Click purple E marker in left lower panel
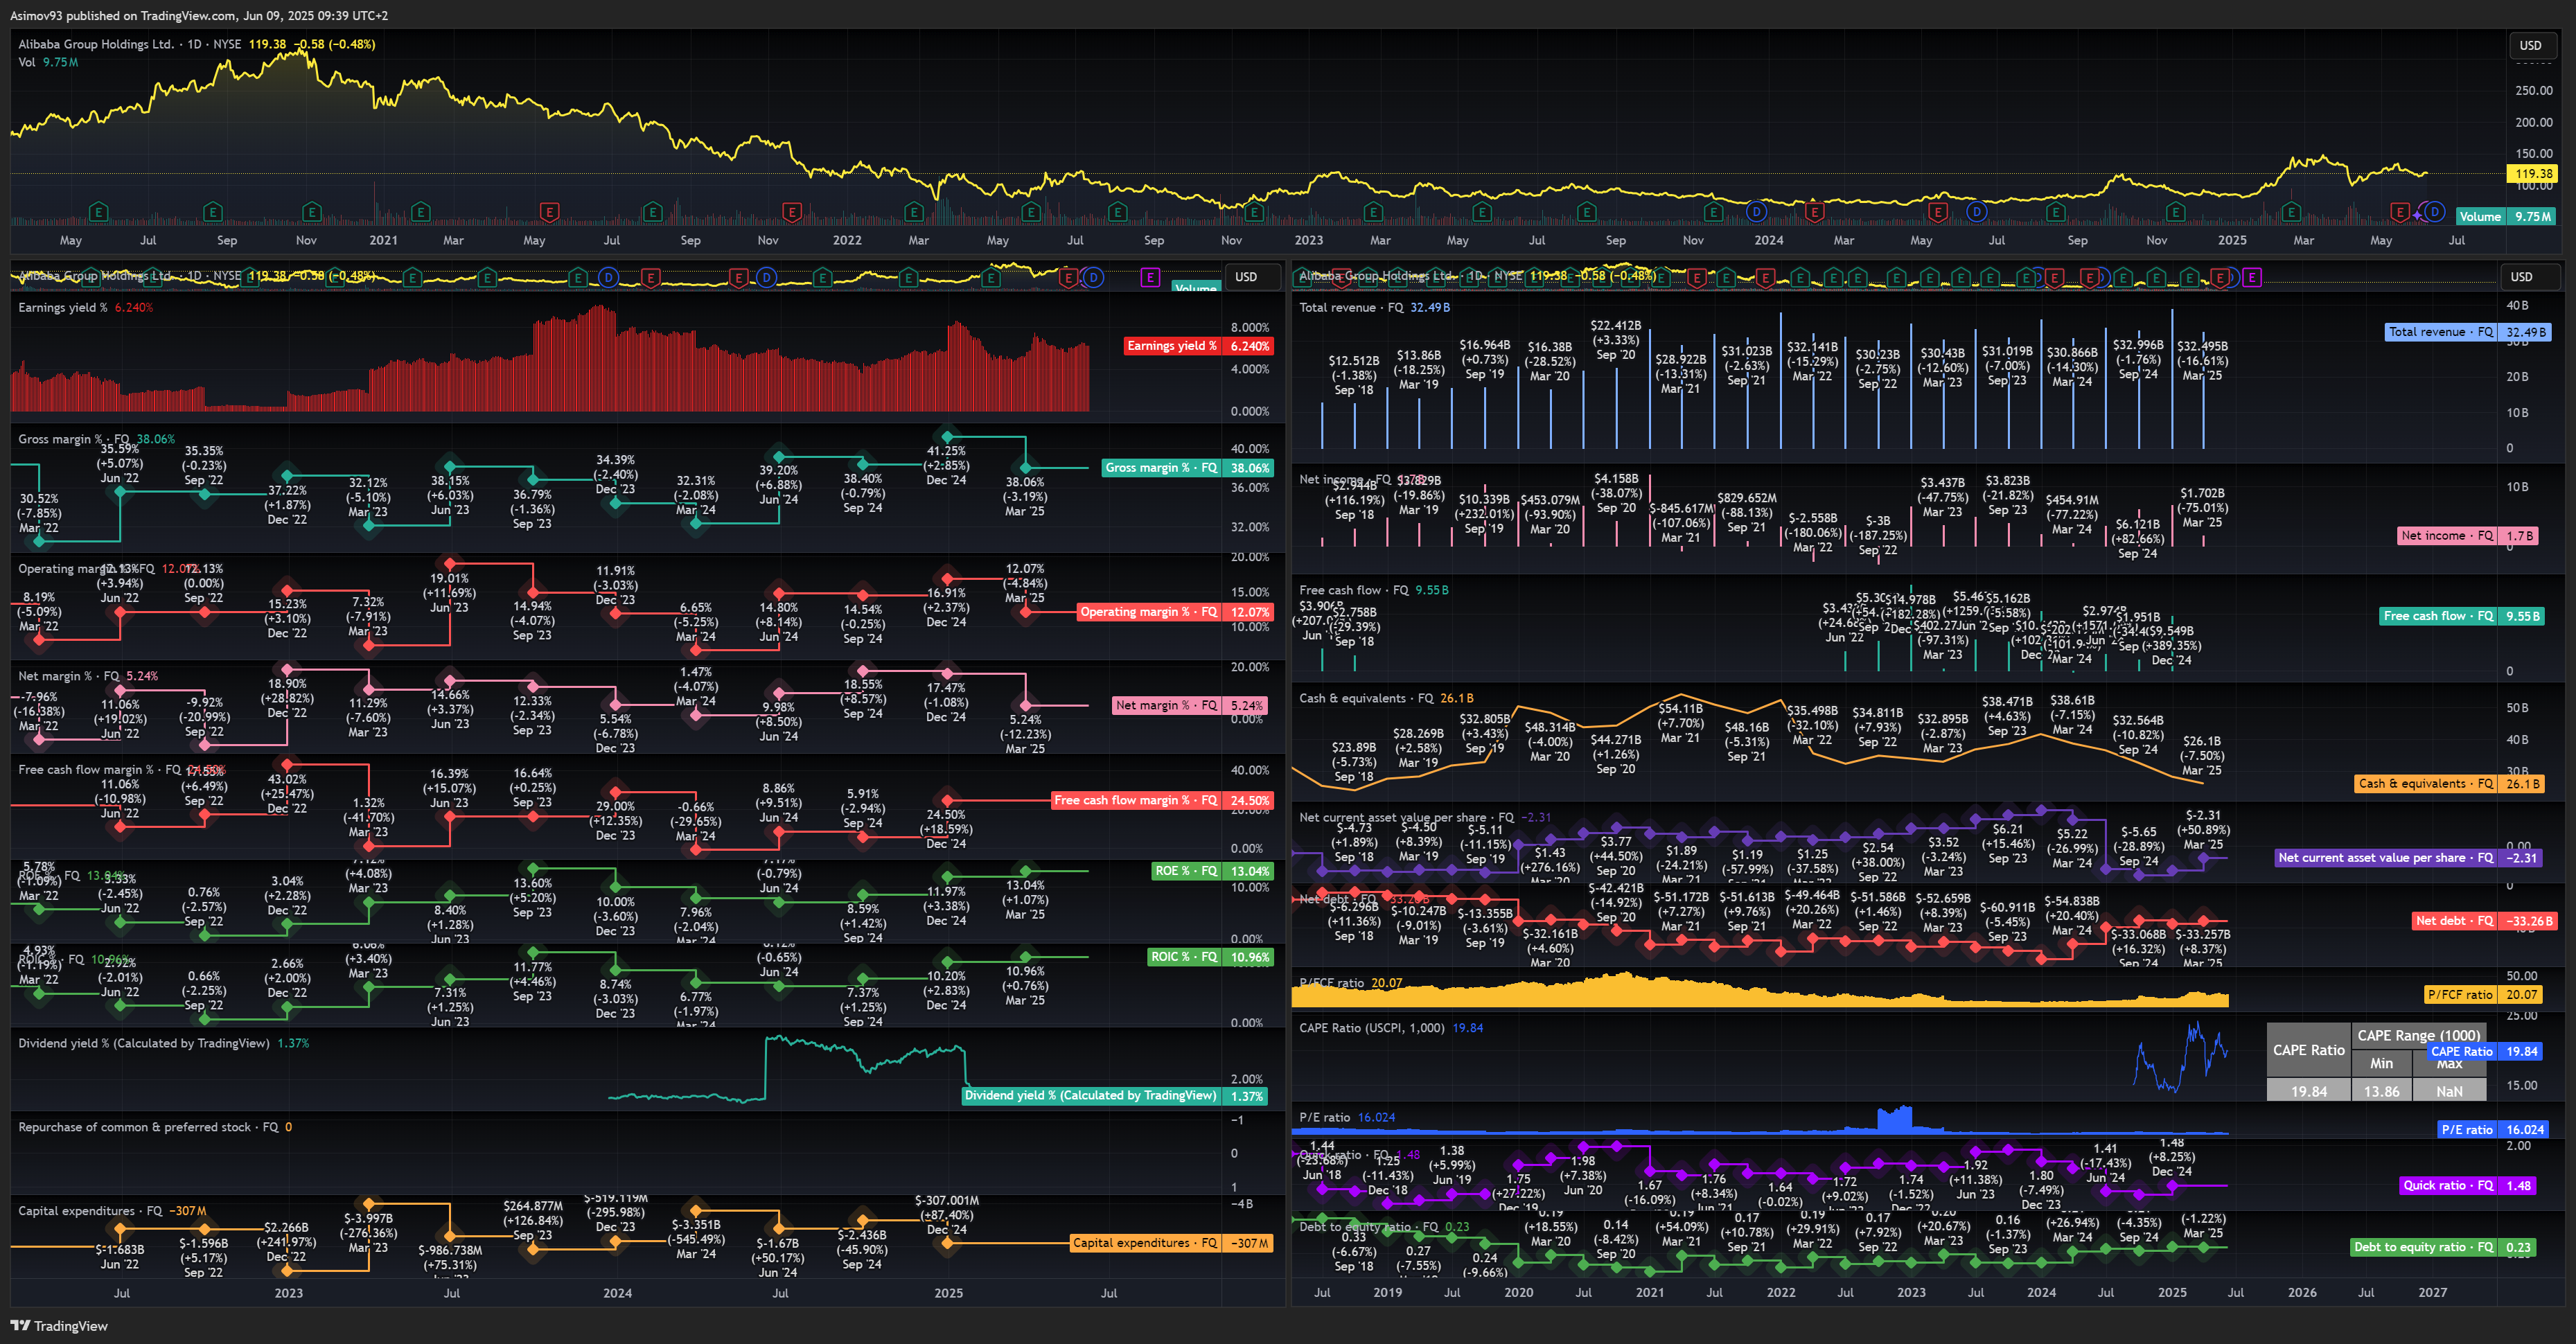The height and width of the screenshot is (1344, 2576). point(1150,277)
